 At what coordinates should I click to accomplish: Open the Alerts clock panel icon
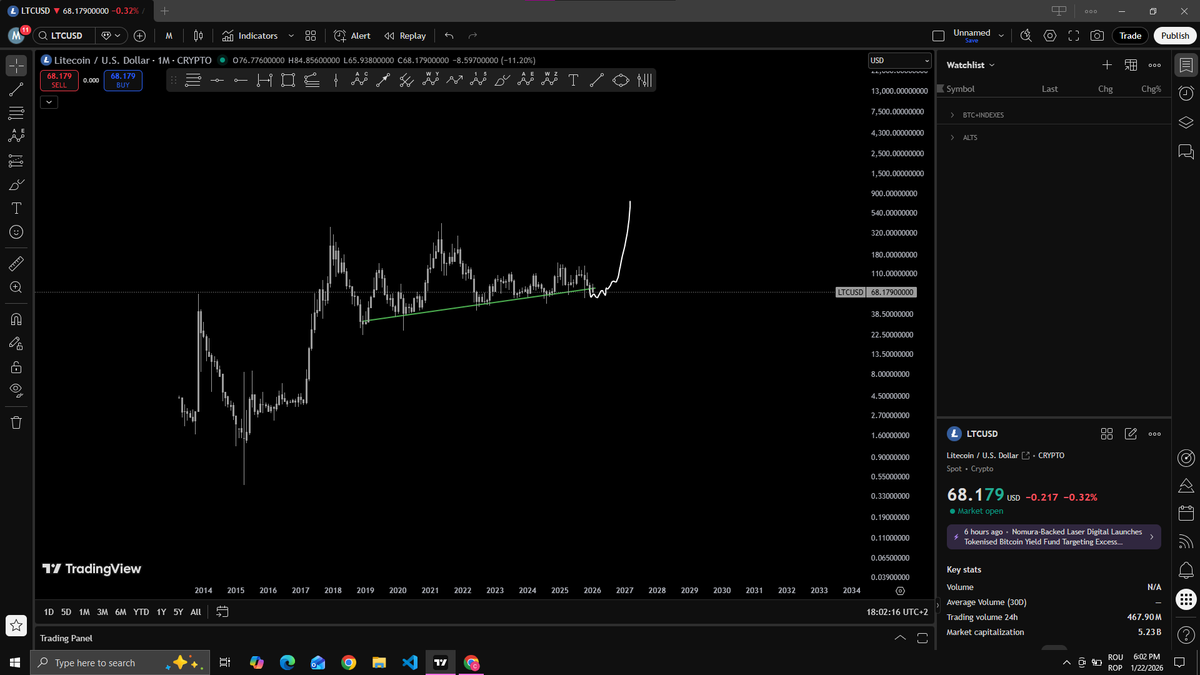click(x=1185, y=93)
